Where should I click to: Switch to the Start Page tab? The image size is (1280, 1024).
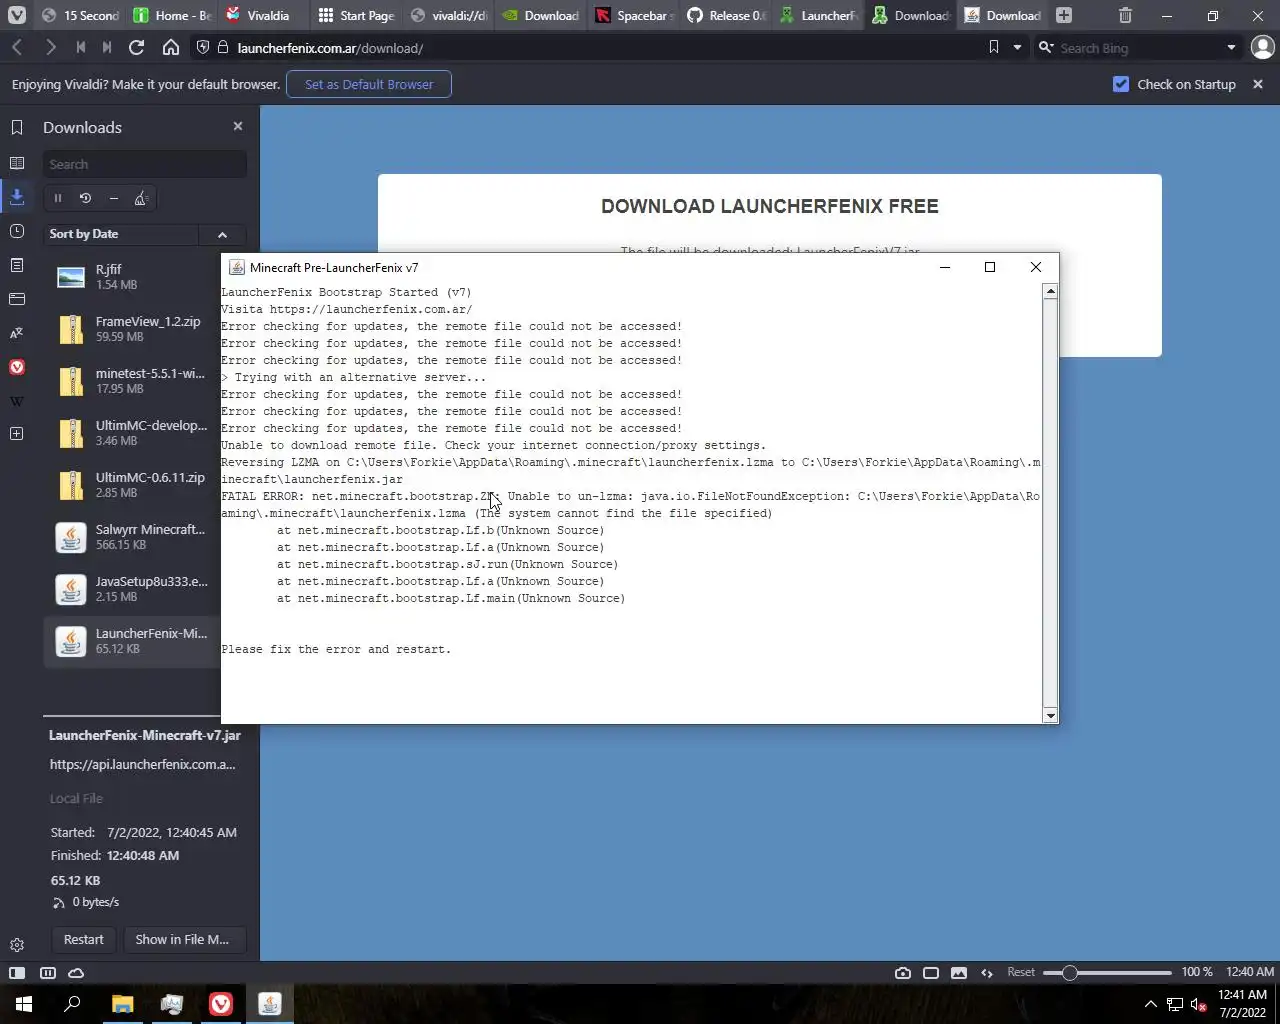coord(357,15)
